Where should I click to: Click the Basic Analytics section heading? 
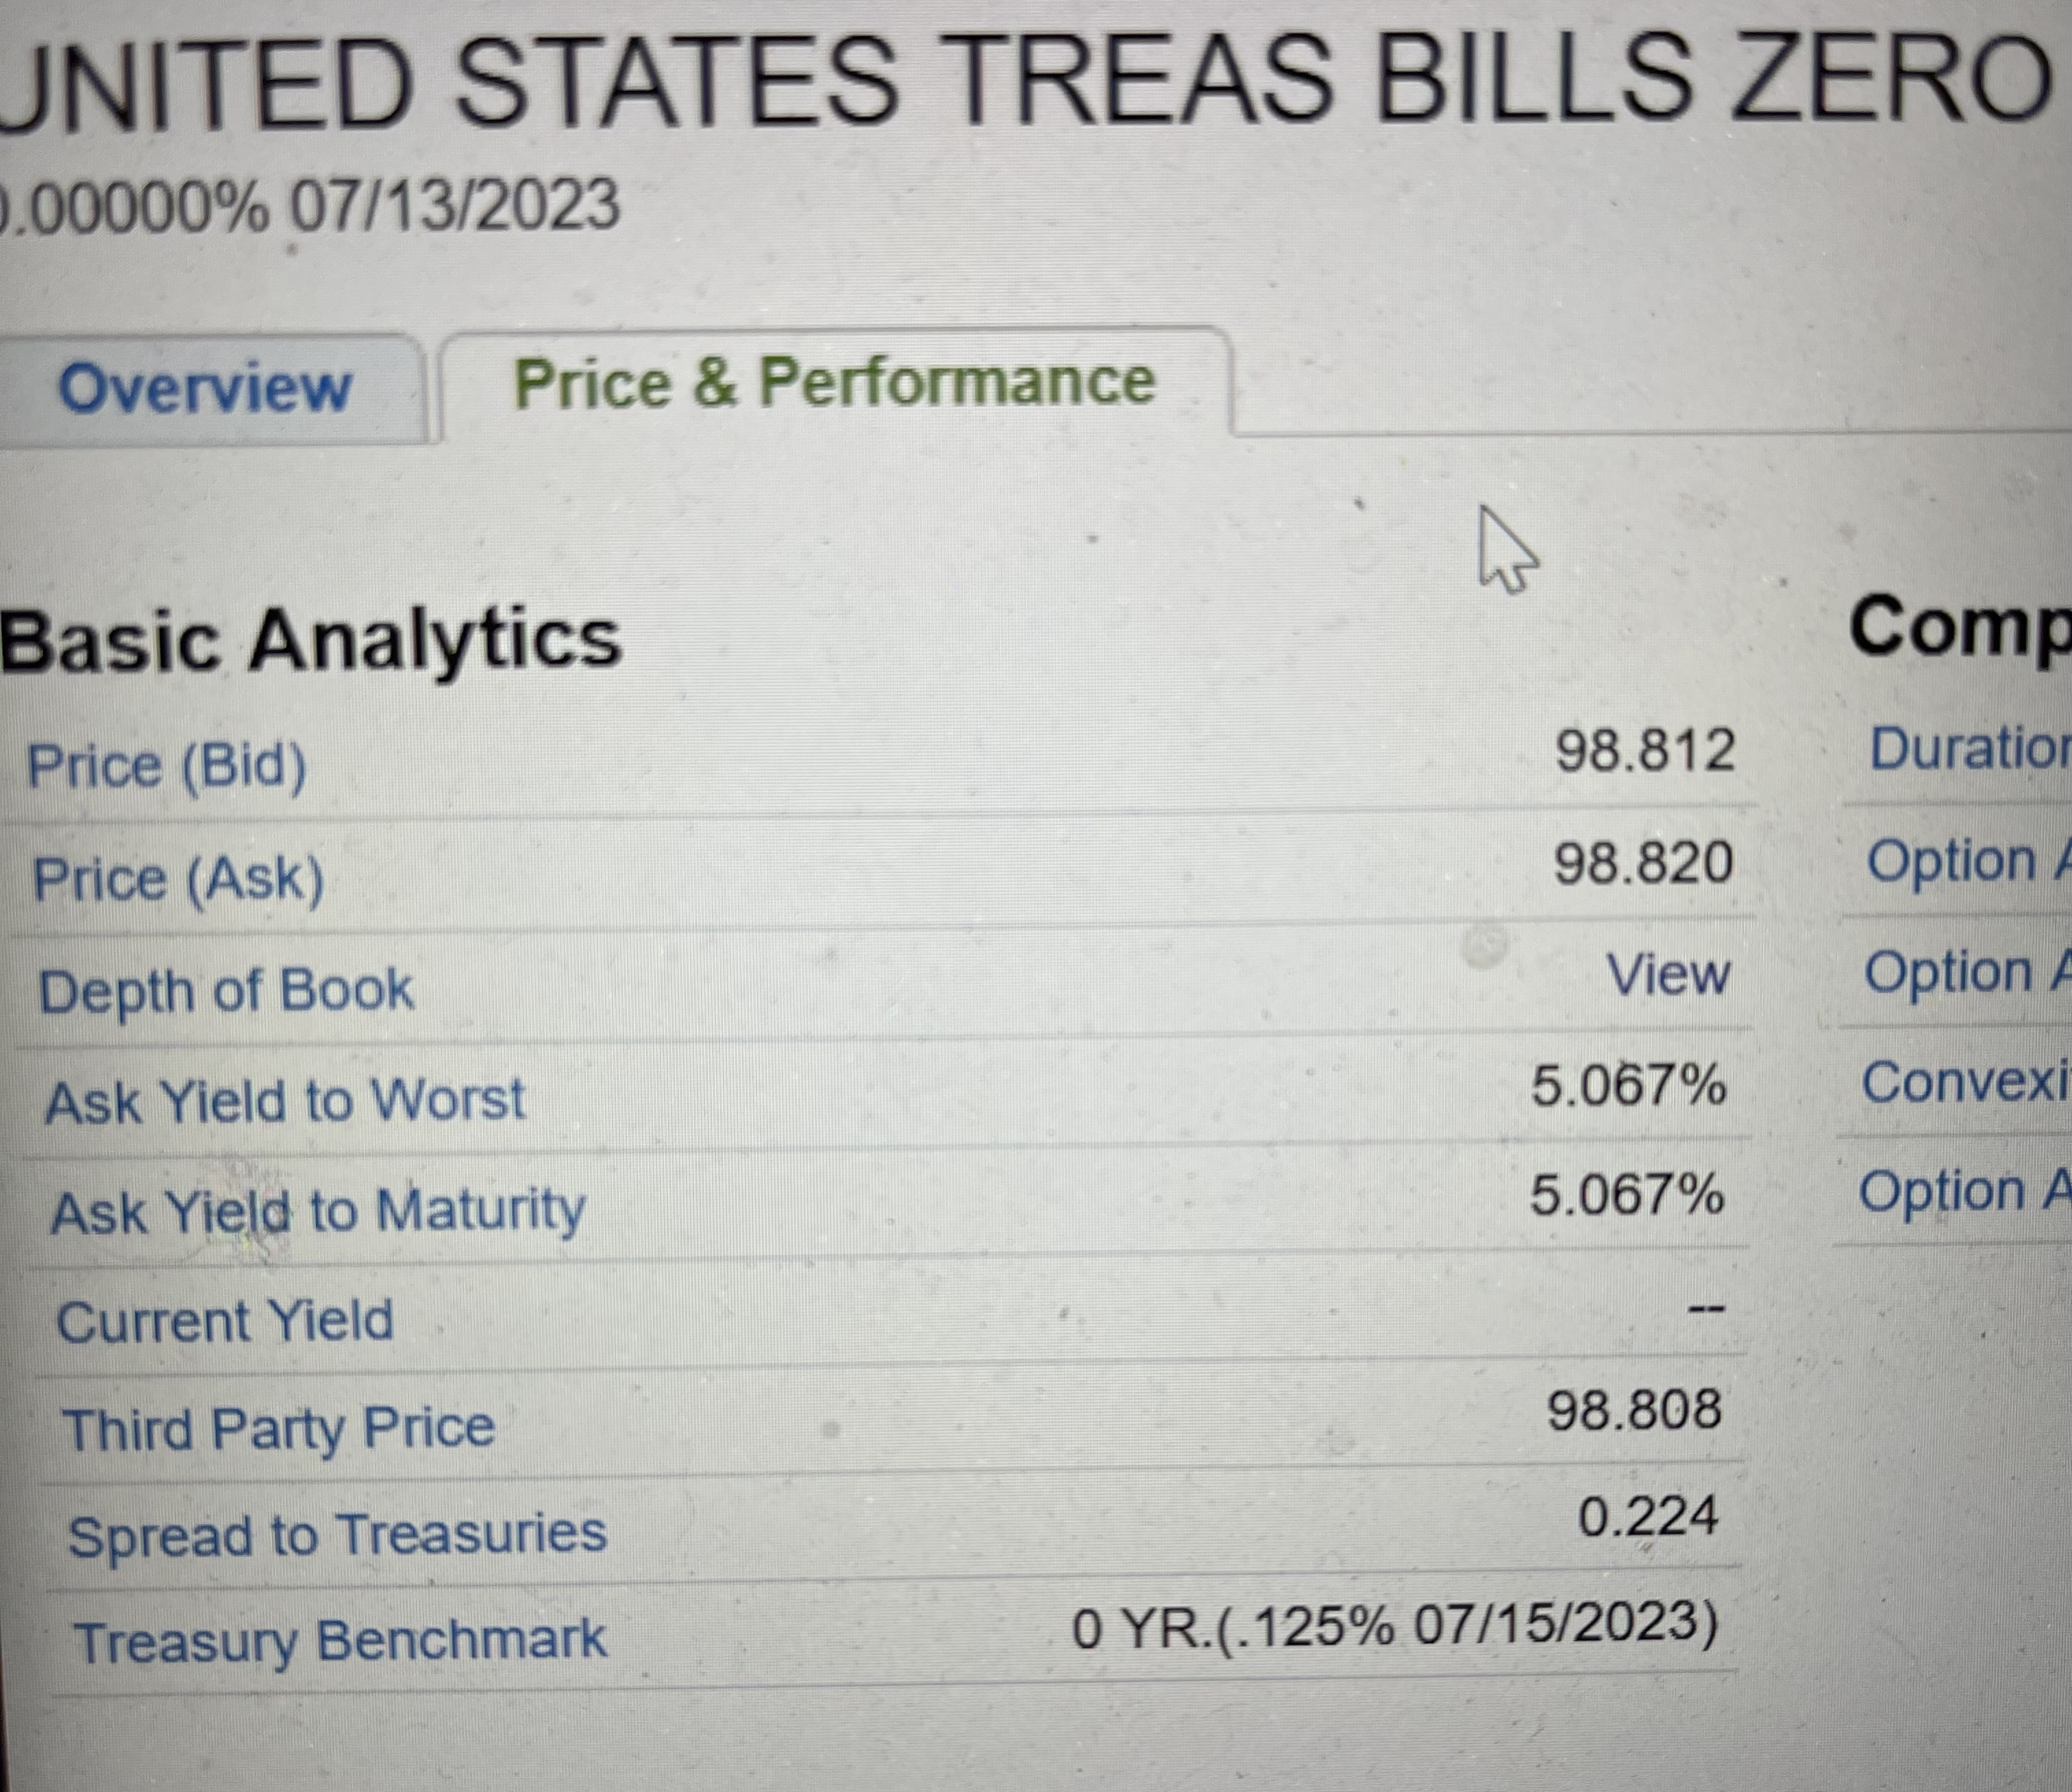click(x=310, y=640)
